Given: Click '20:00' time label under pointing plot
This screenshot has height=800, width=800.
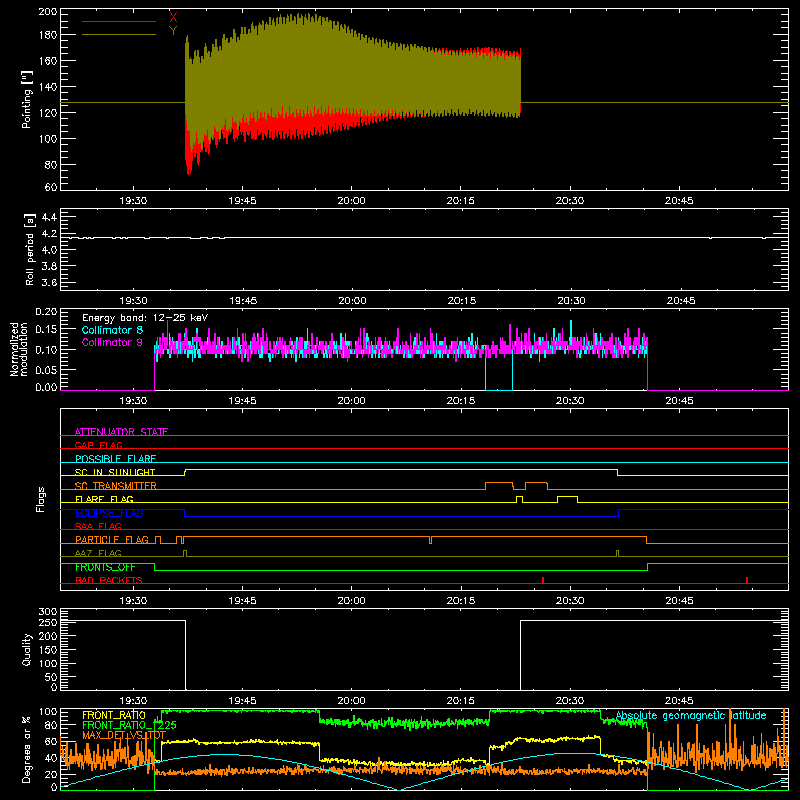Looking at the screenshot, I should coord(352,201).
